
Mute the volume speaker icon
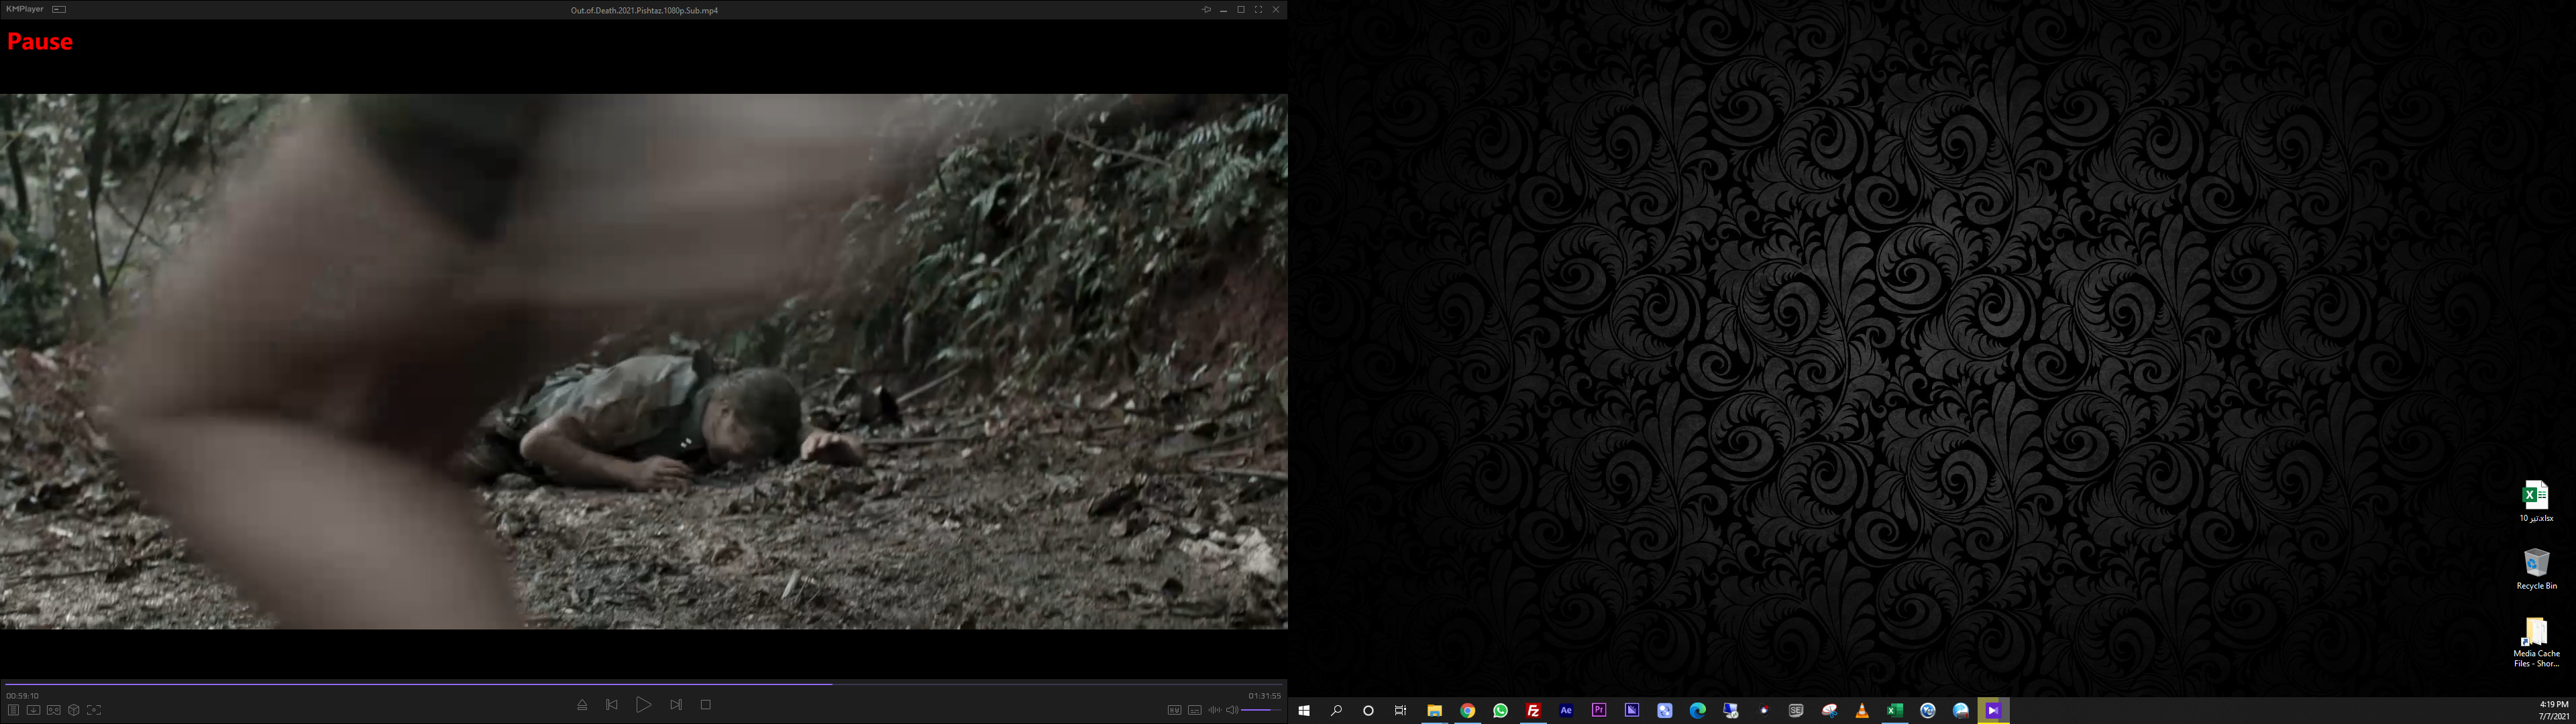tap(1232, 710)
